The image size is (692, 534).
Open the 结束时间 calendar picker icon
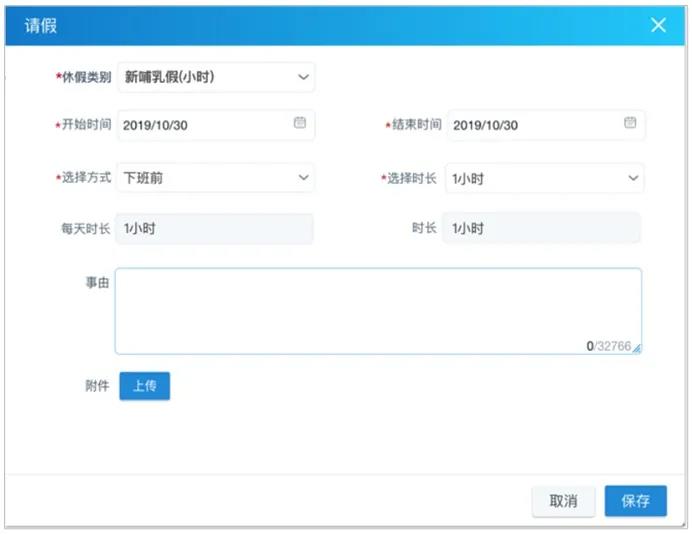[x=630, y=123]
